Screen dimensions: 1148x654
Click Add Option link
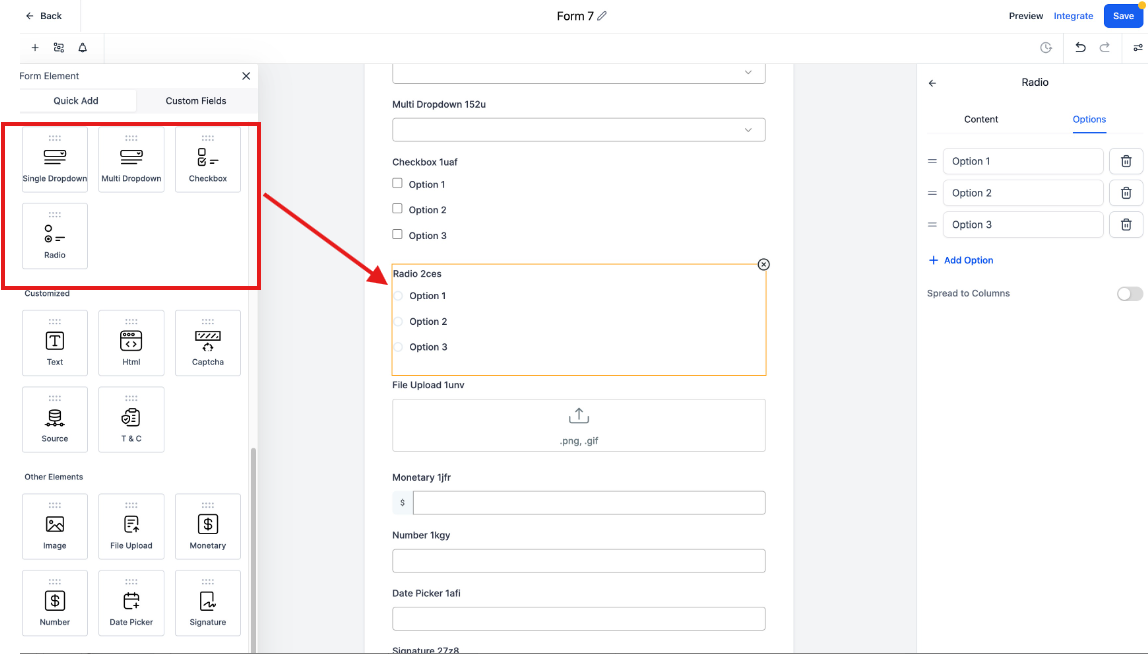coord(961,260)
